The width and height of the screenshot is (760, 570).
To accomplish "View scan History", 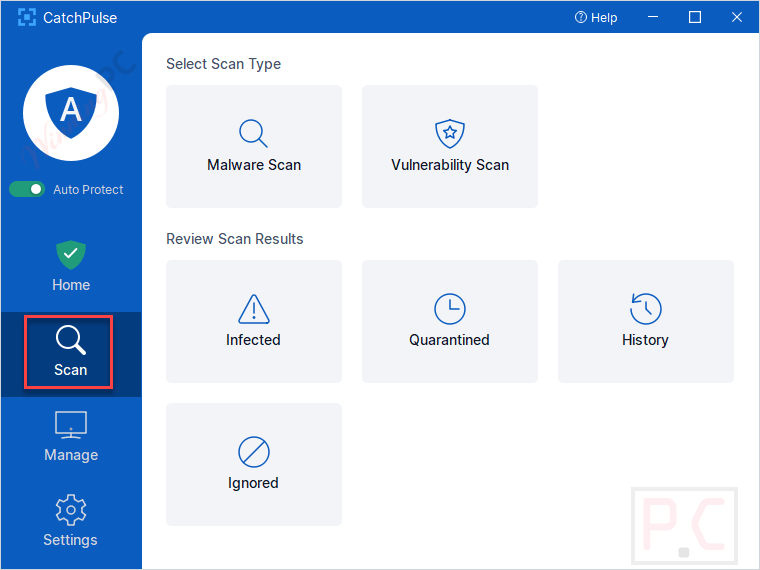I will (646, 321).
